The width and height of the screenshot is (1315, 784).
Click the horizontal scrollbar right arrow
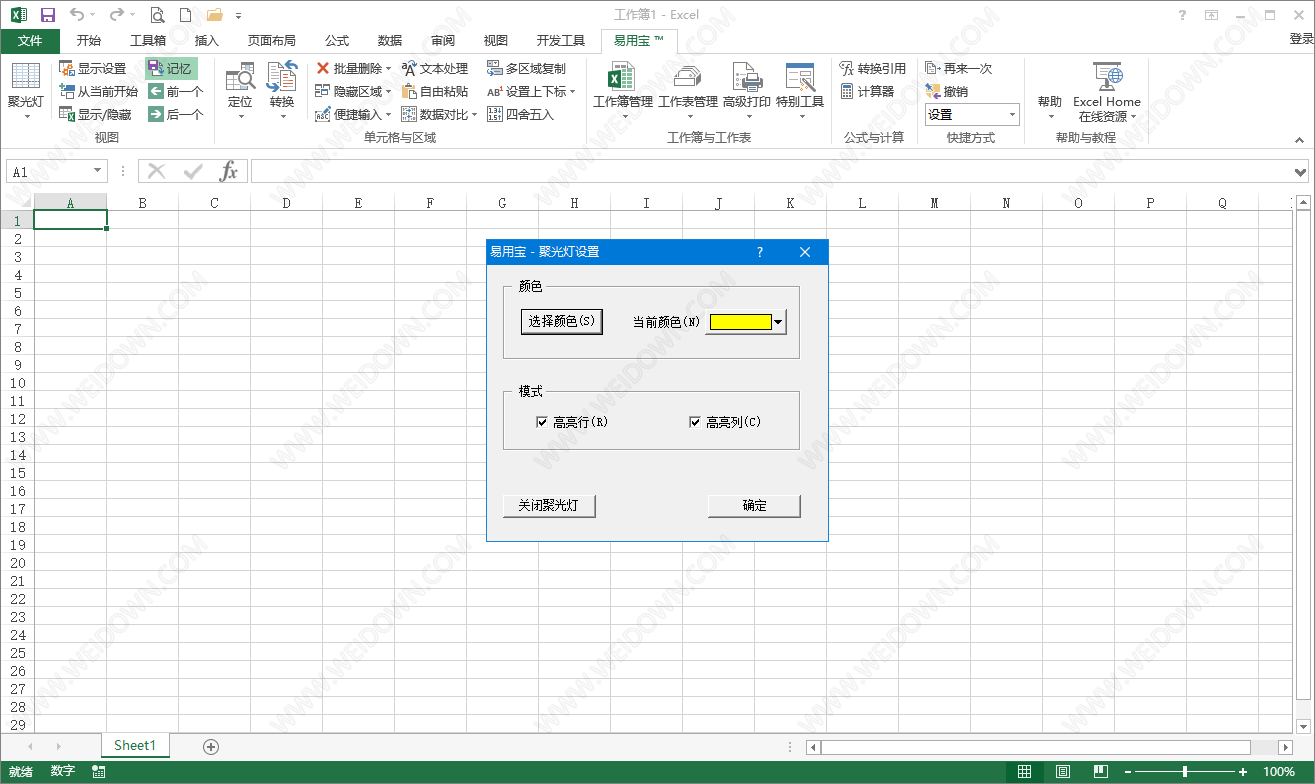coord(1285,747)
